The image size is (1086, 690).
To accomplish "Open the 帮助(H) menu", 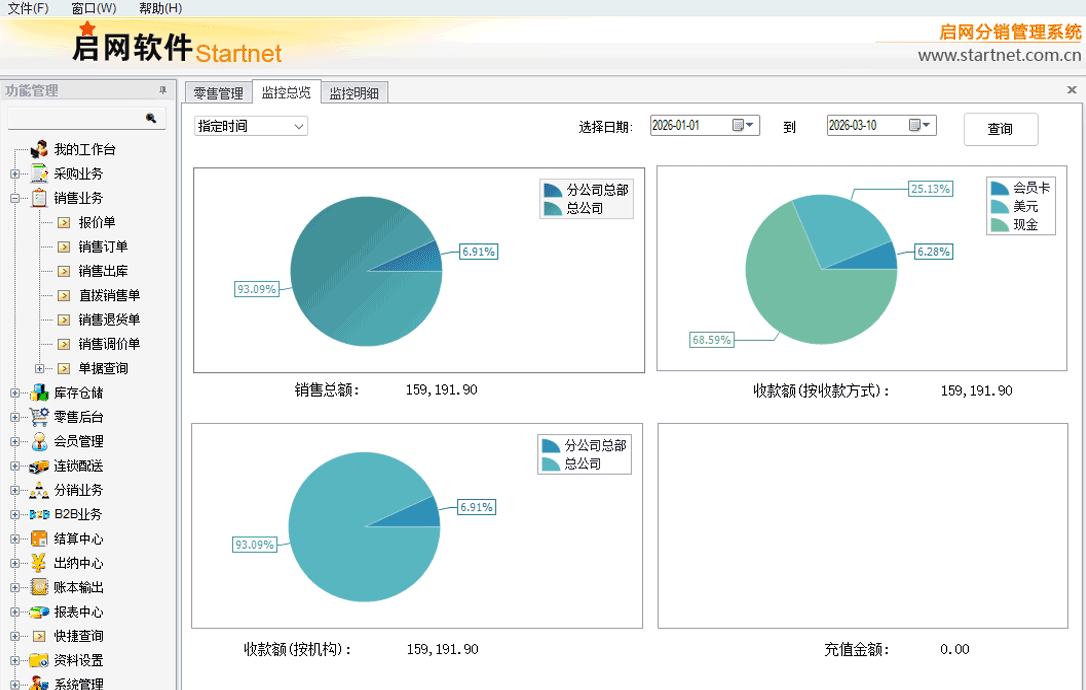I will (160, 8).
